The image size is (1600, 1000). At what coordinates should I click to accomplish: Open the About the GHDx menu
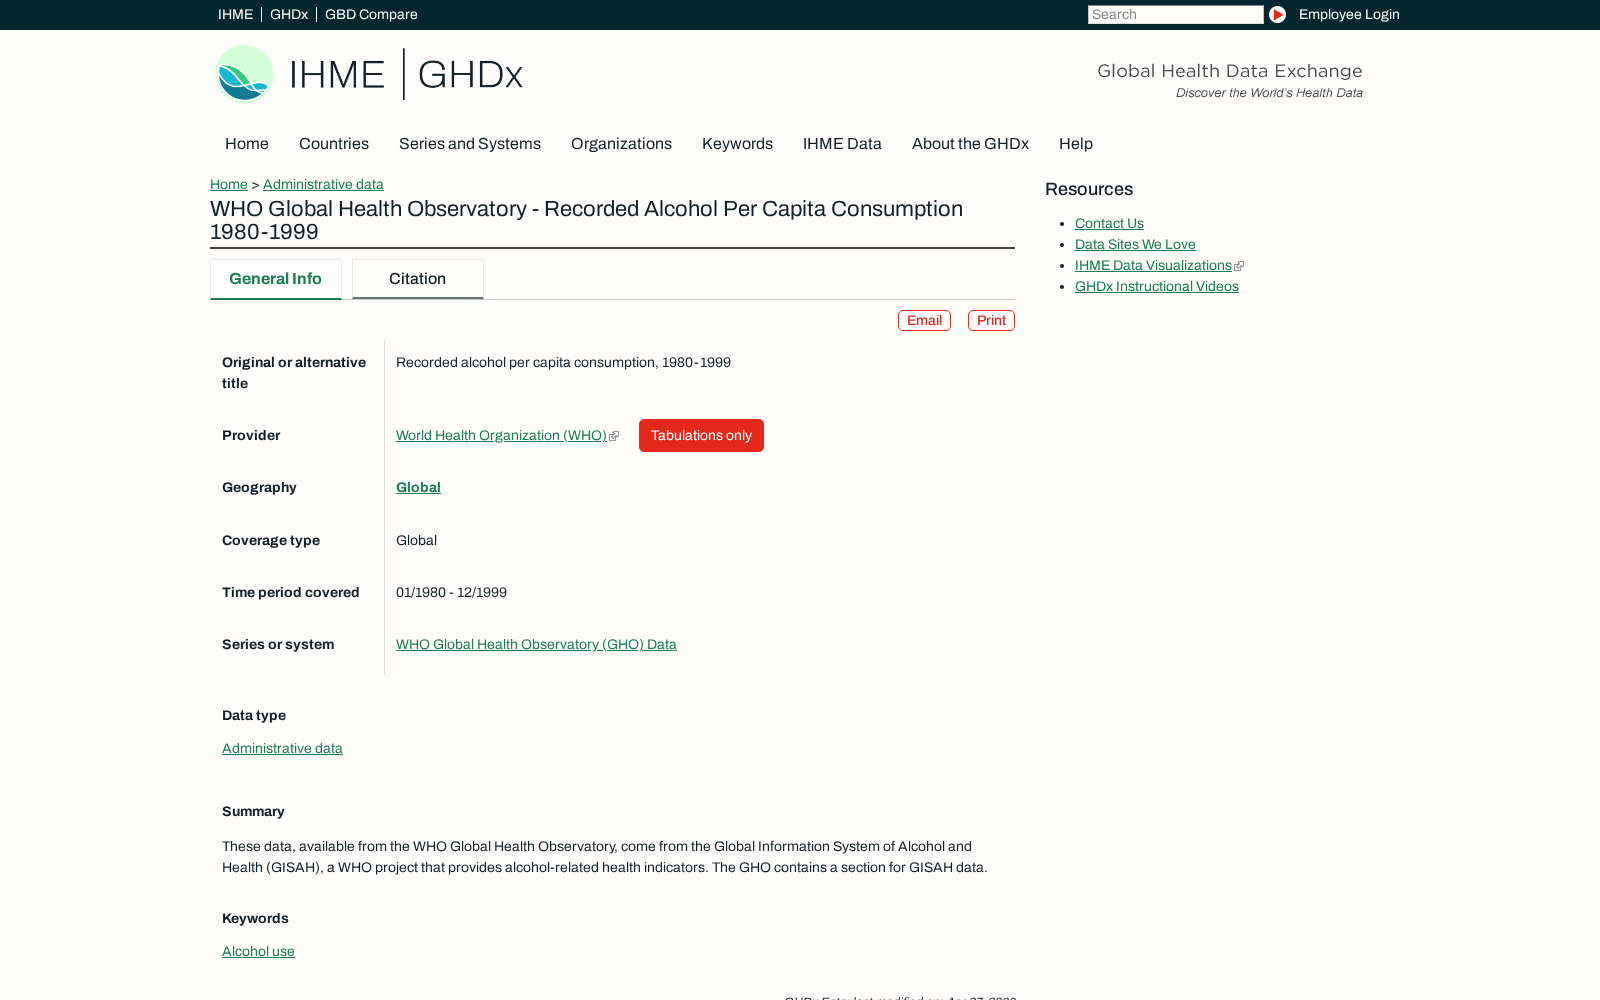[x=970, y=144]
